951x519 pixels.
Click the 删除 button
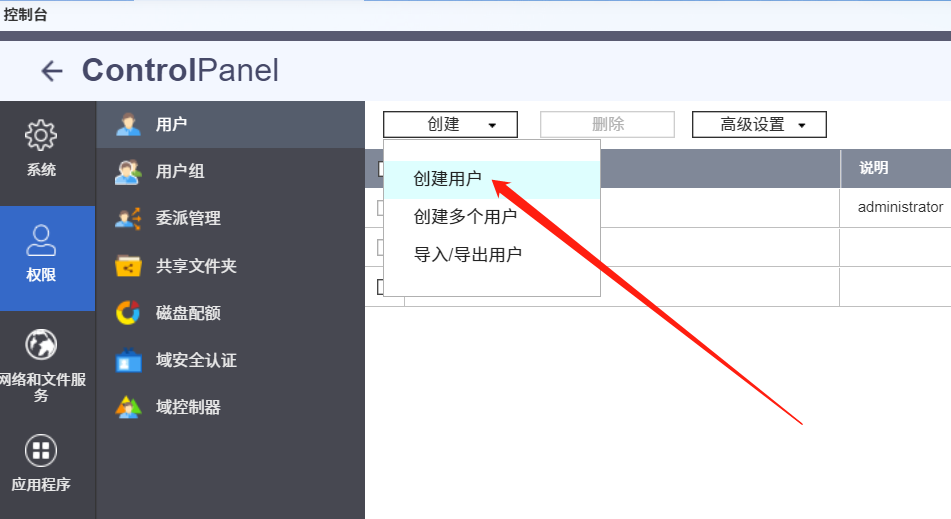[x=607, y=125]
